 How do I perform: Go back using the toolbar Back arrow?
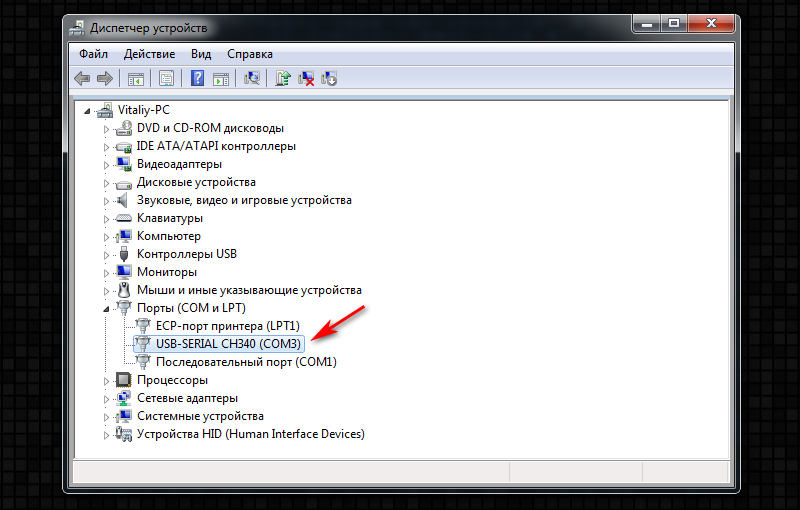[x=82, y=79]
